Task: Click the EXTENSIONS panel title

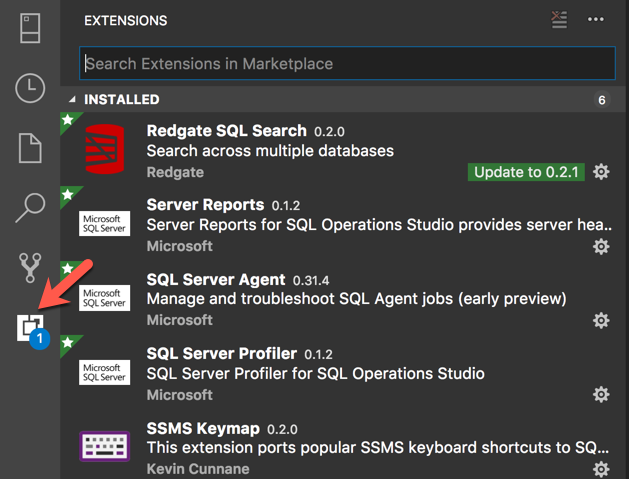Action: pyautogui.click(x=126, y=20)
